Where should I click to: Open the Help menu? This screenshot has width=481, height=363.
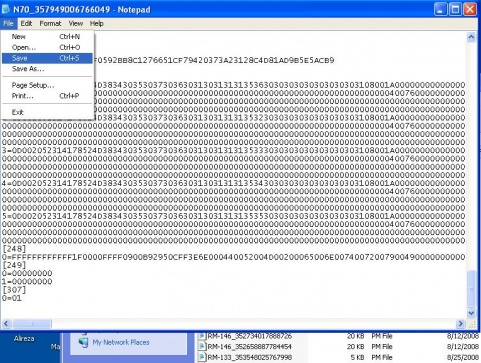click(x=97, y=23)
